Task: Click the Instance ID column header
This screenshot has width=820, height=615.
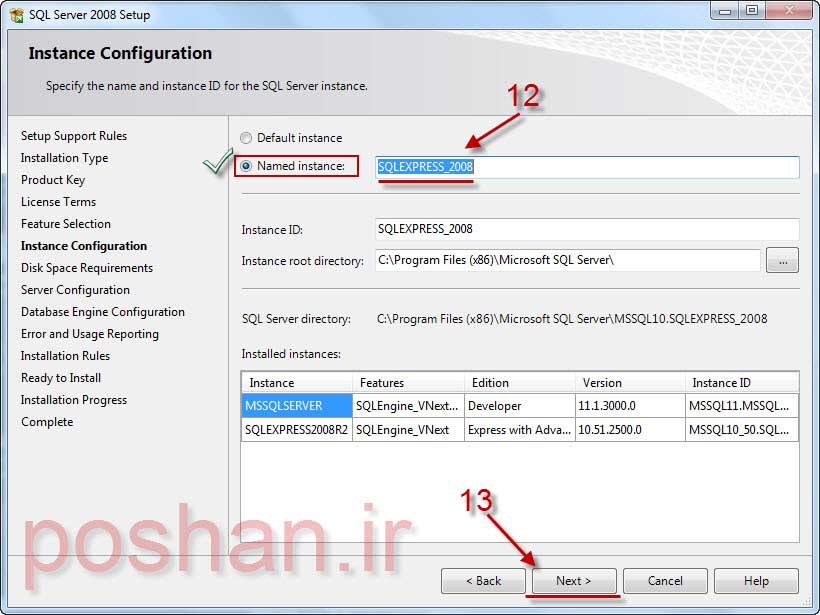Action: pos(741,383)
